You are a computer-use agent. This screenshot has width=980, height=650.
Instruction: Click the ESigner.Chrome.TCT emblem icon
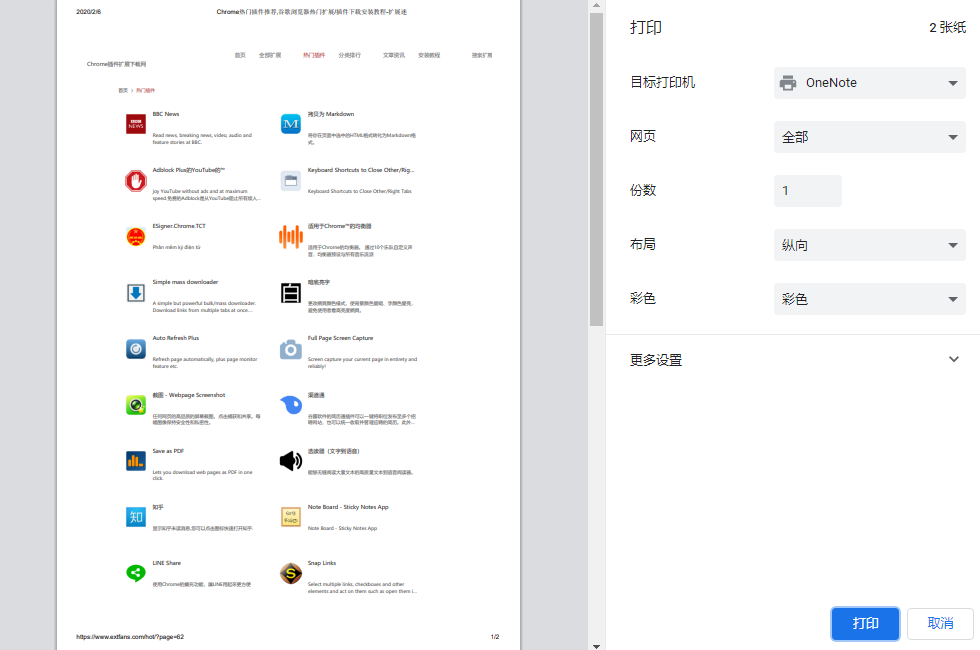point(136,237)
